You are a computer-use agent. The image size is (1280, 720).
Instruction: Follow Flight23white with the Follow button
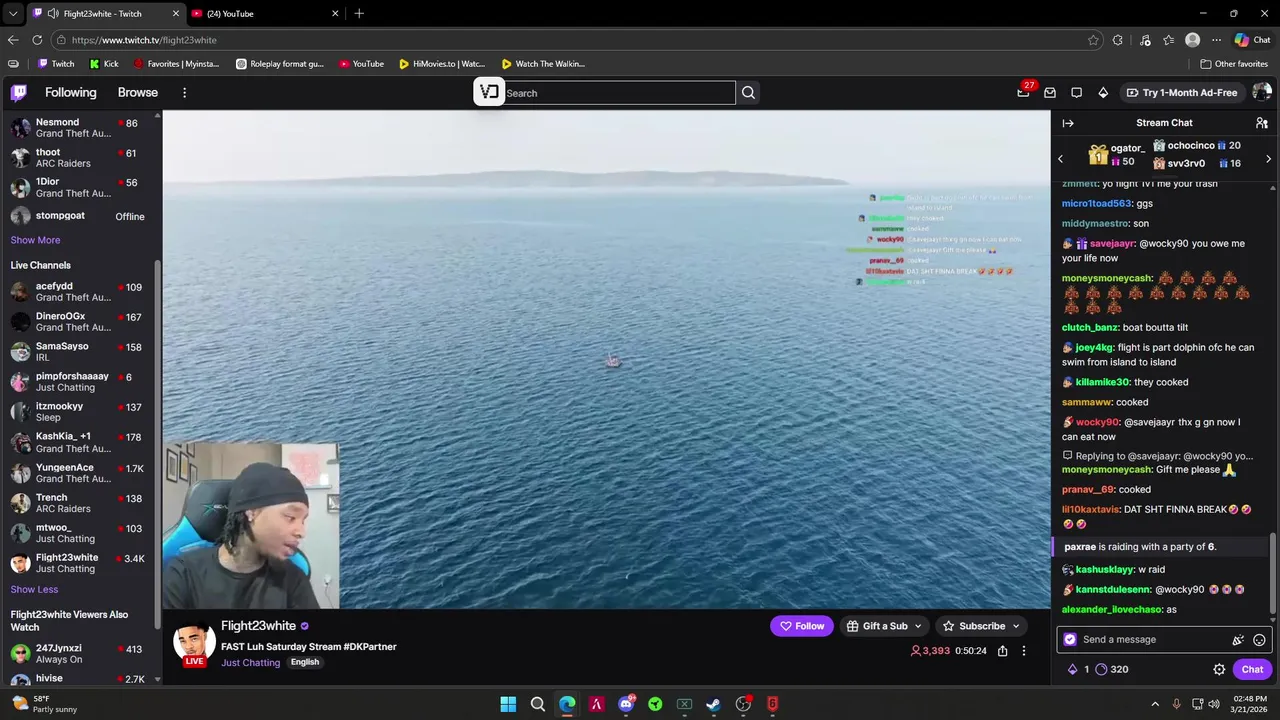pyautogui.click(x=802, y=626)
